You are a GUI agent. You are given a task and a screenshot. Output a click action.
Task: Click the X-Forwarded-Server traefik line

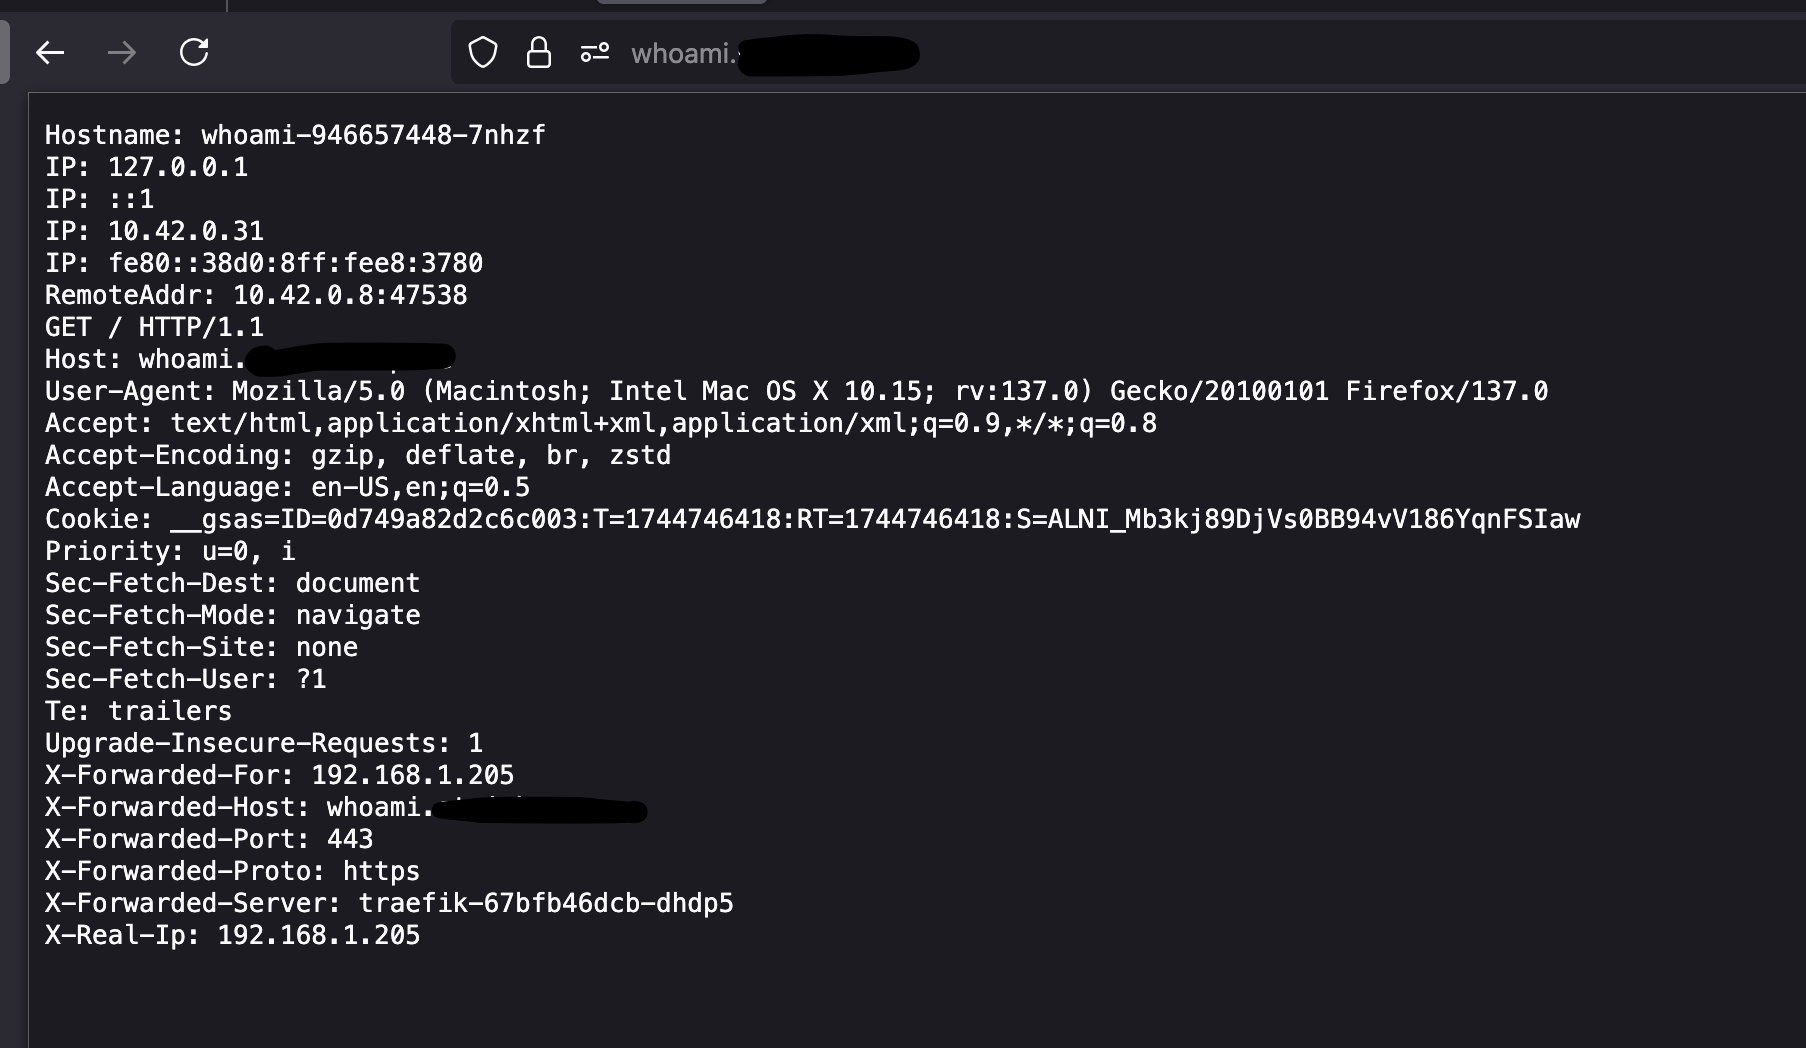(x=389, y=903)
